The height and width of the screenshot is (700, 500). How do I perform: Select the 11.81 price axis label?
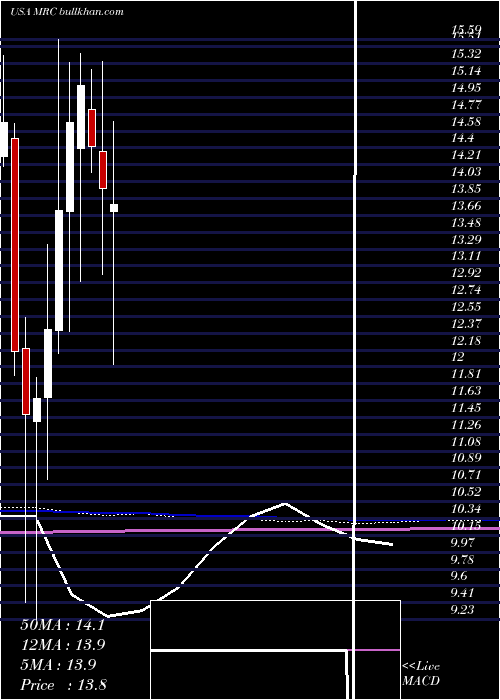pyautogui.click(x=466, y=374)
